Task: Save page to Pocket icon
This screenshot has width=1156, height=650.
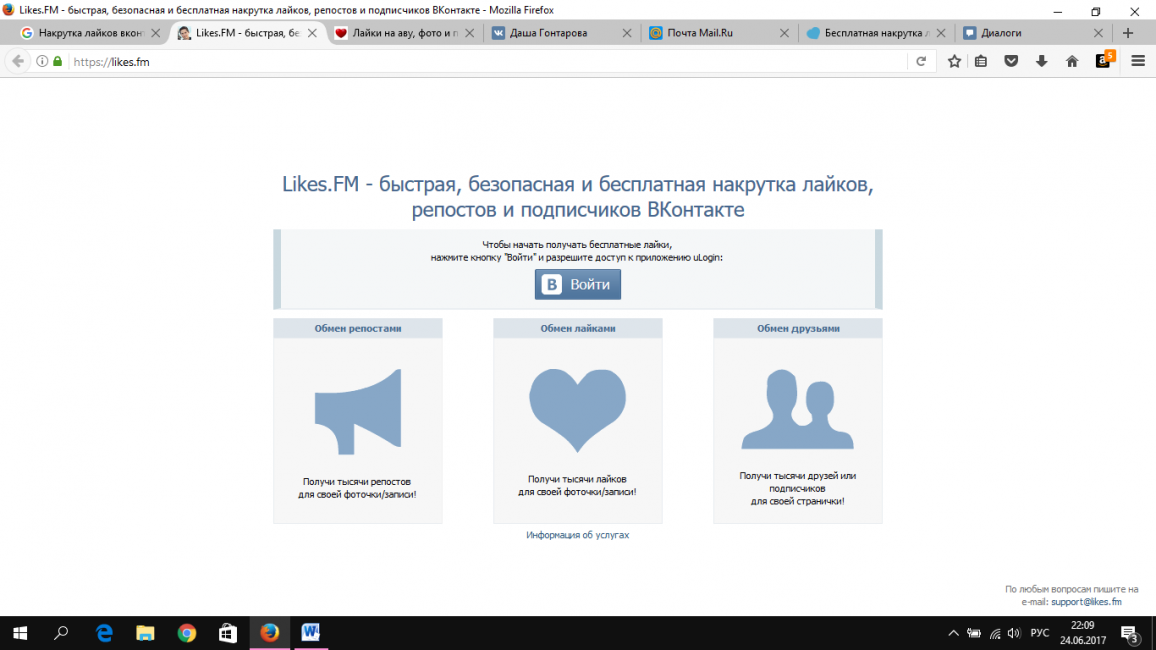Action: click(x=1012, y=62)
